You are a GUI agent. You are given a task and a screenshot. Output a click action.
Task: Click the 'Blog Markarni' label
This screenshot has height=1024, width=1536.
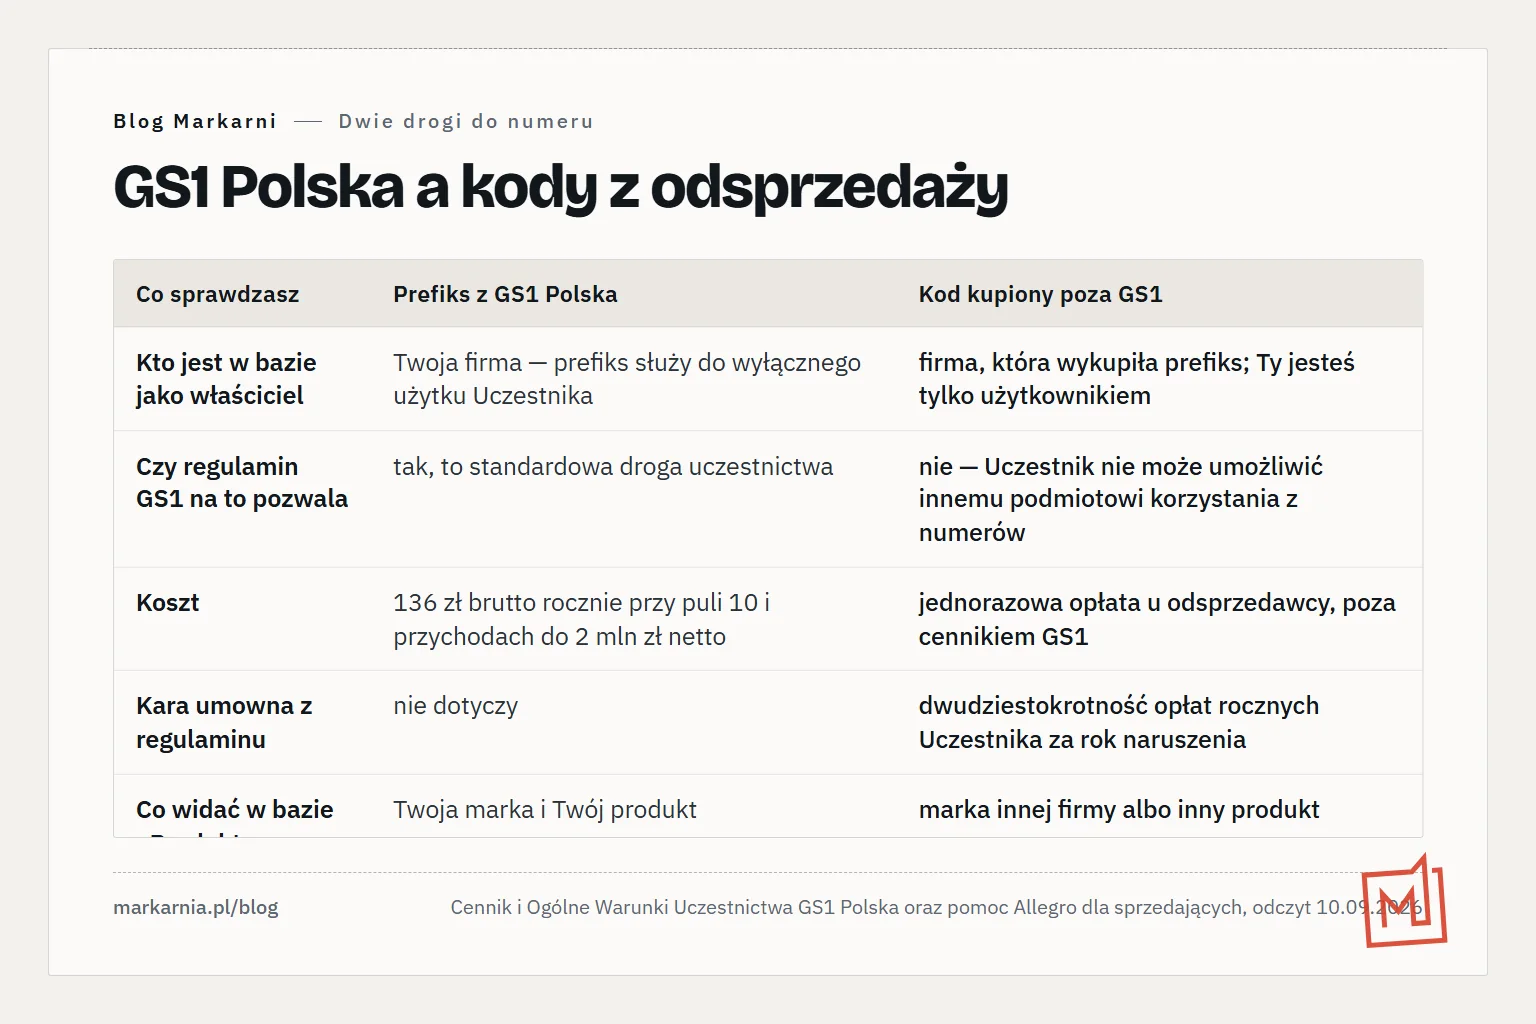point(195,121)
